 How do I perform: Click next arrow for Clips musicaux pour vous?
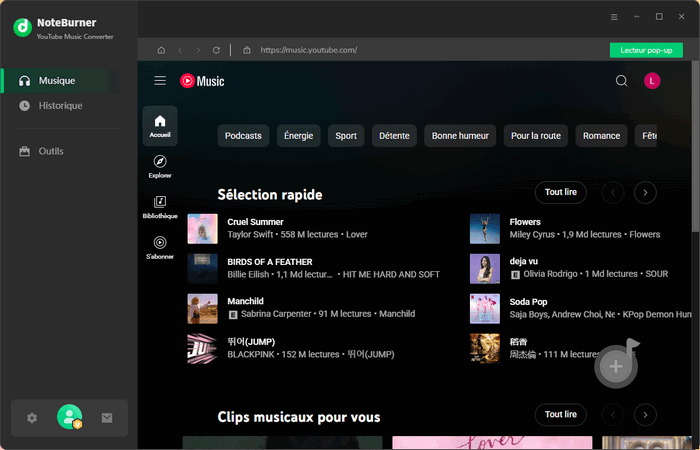pos(645,415)
